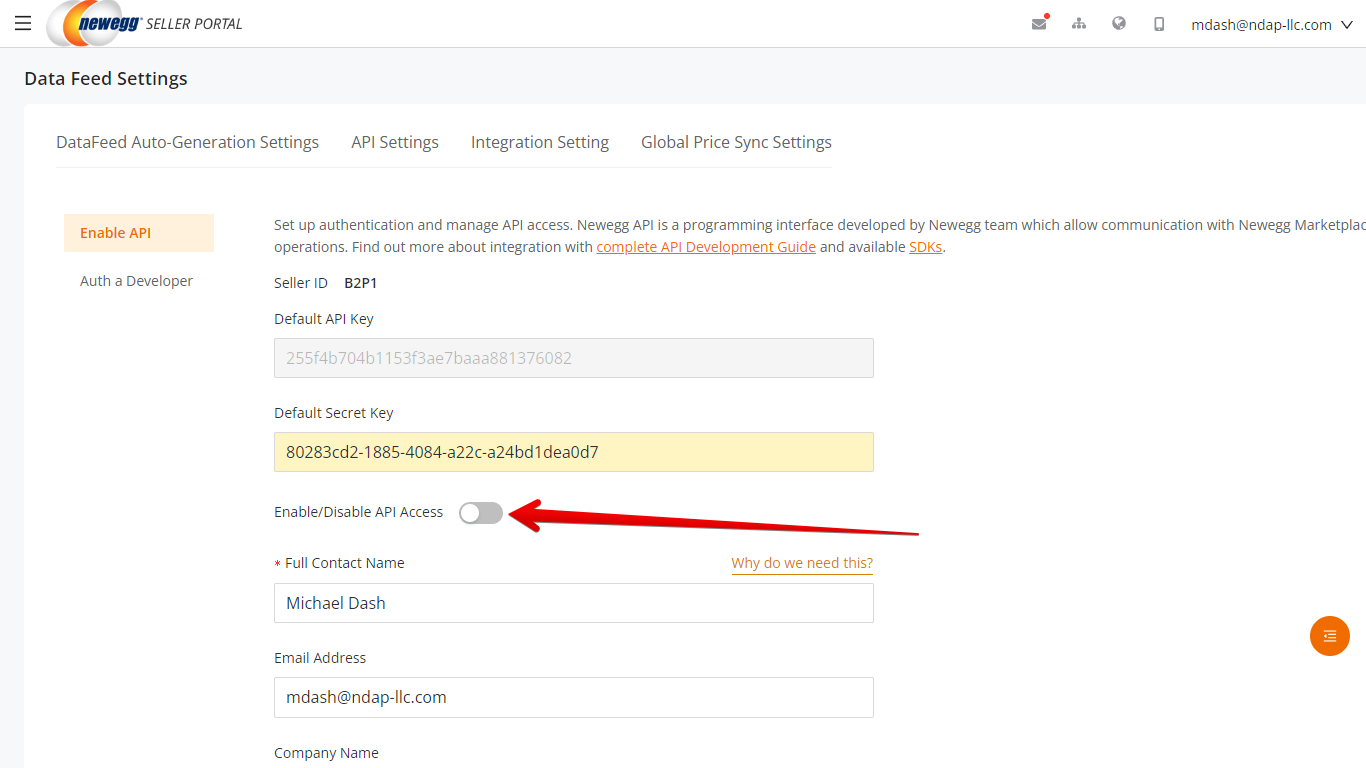Switch to DataFeed Auto-Generation Settings tab
The width and height of the screenshot is (1366, 768).
[x=187, y=142]
